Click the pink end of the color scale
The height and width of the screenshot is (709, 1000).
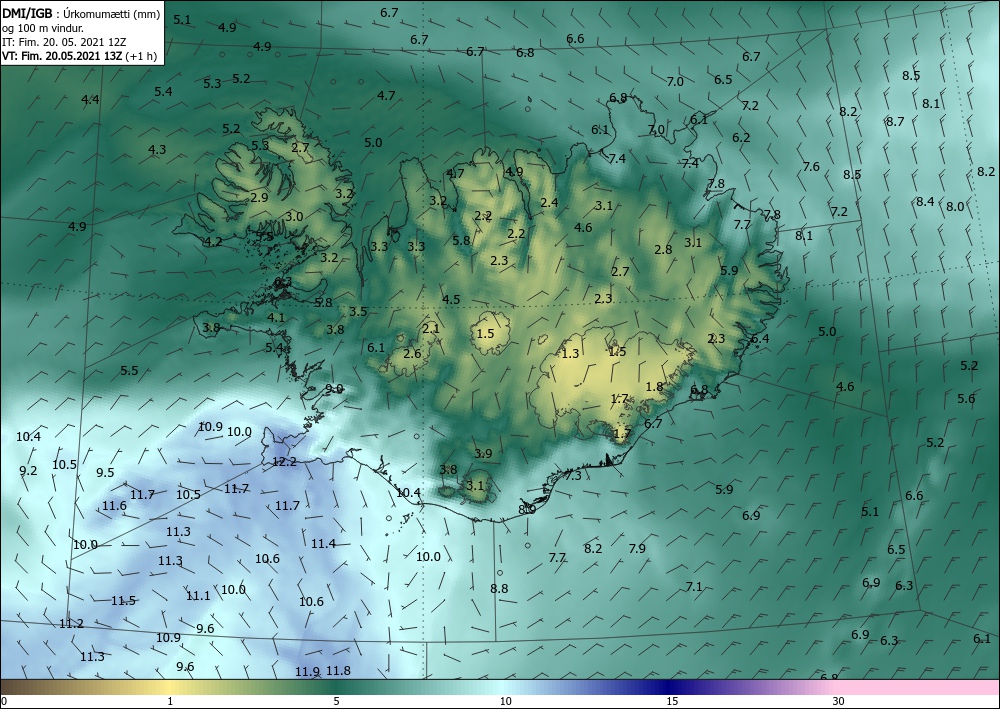(918, 687)
